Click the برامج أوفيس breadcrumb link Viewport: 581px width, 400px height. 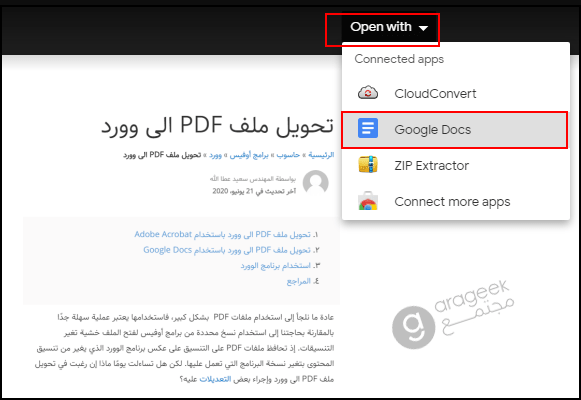[249, 155]
